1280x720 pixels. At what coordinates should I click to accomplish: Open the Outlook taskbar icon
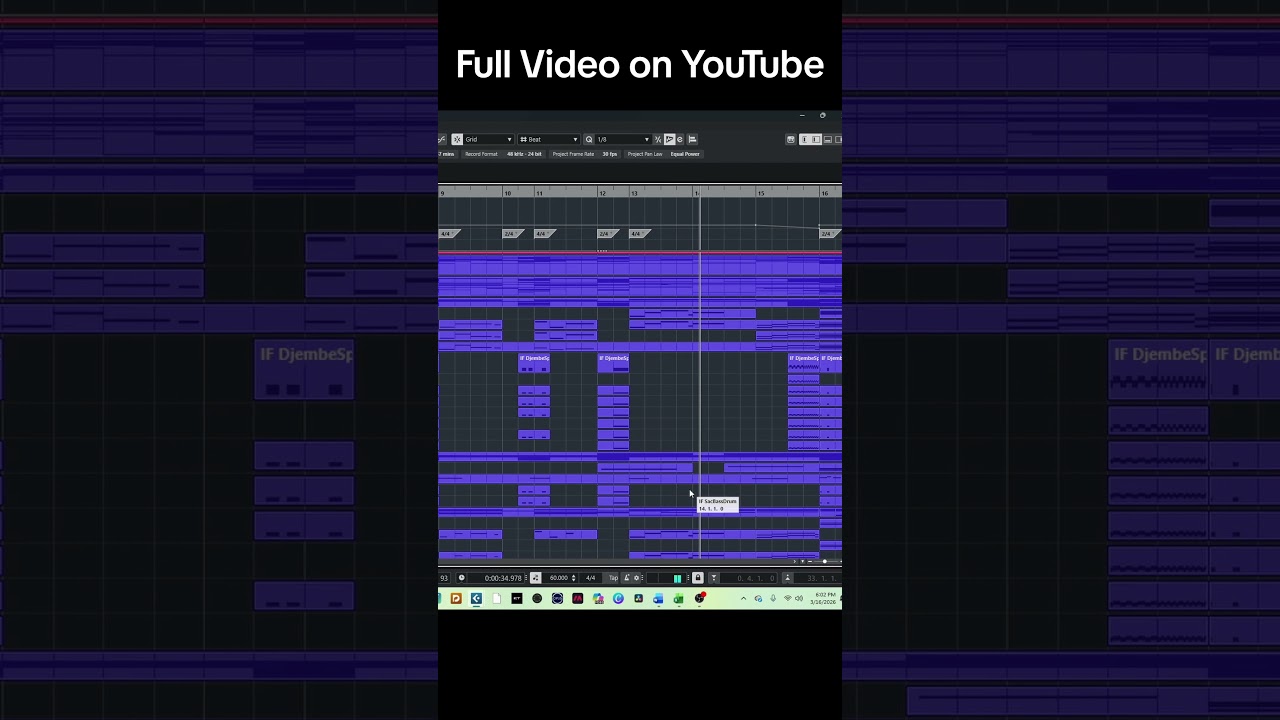click(658, 599)
